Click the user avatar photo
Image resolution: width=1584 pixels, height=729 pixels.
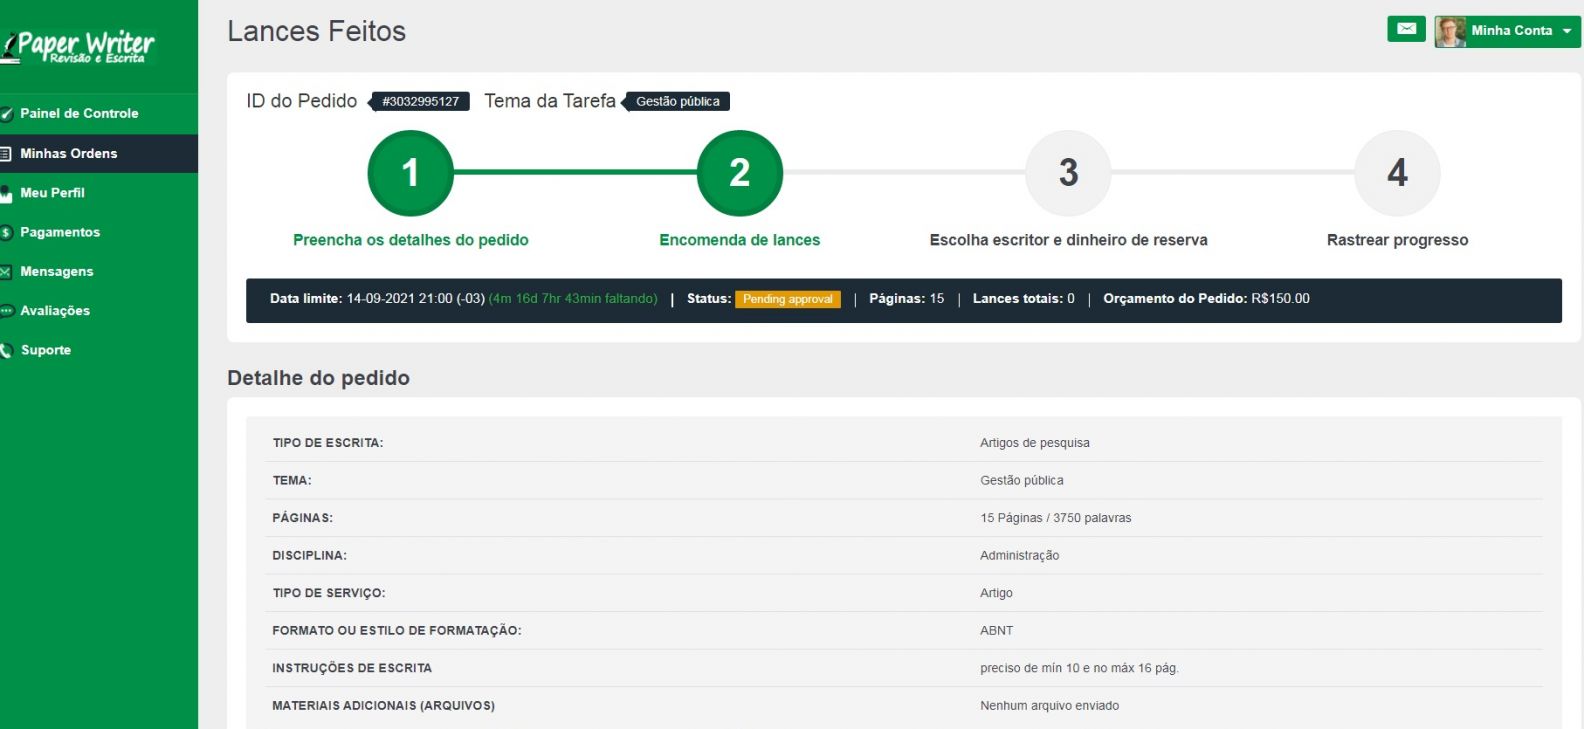pyautogui.click(x=1450, y=31)
